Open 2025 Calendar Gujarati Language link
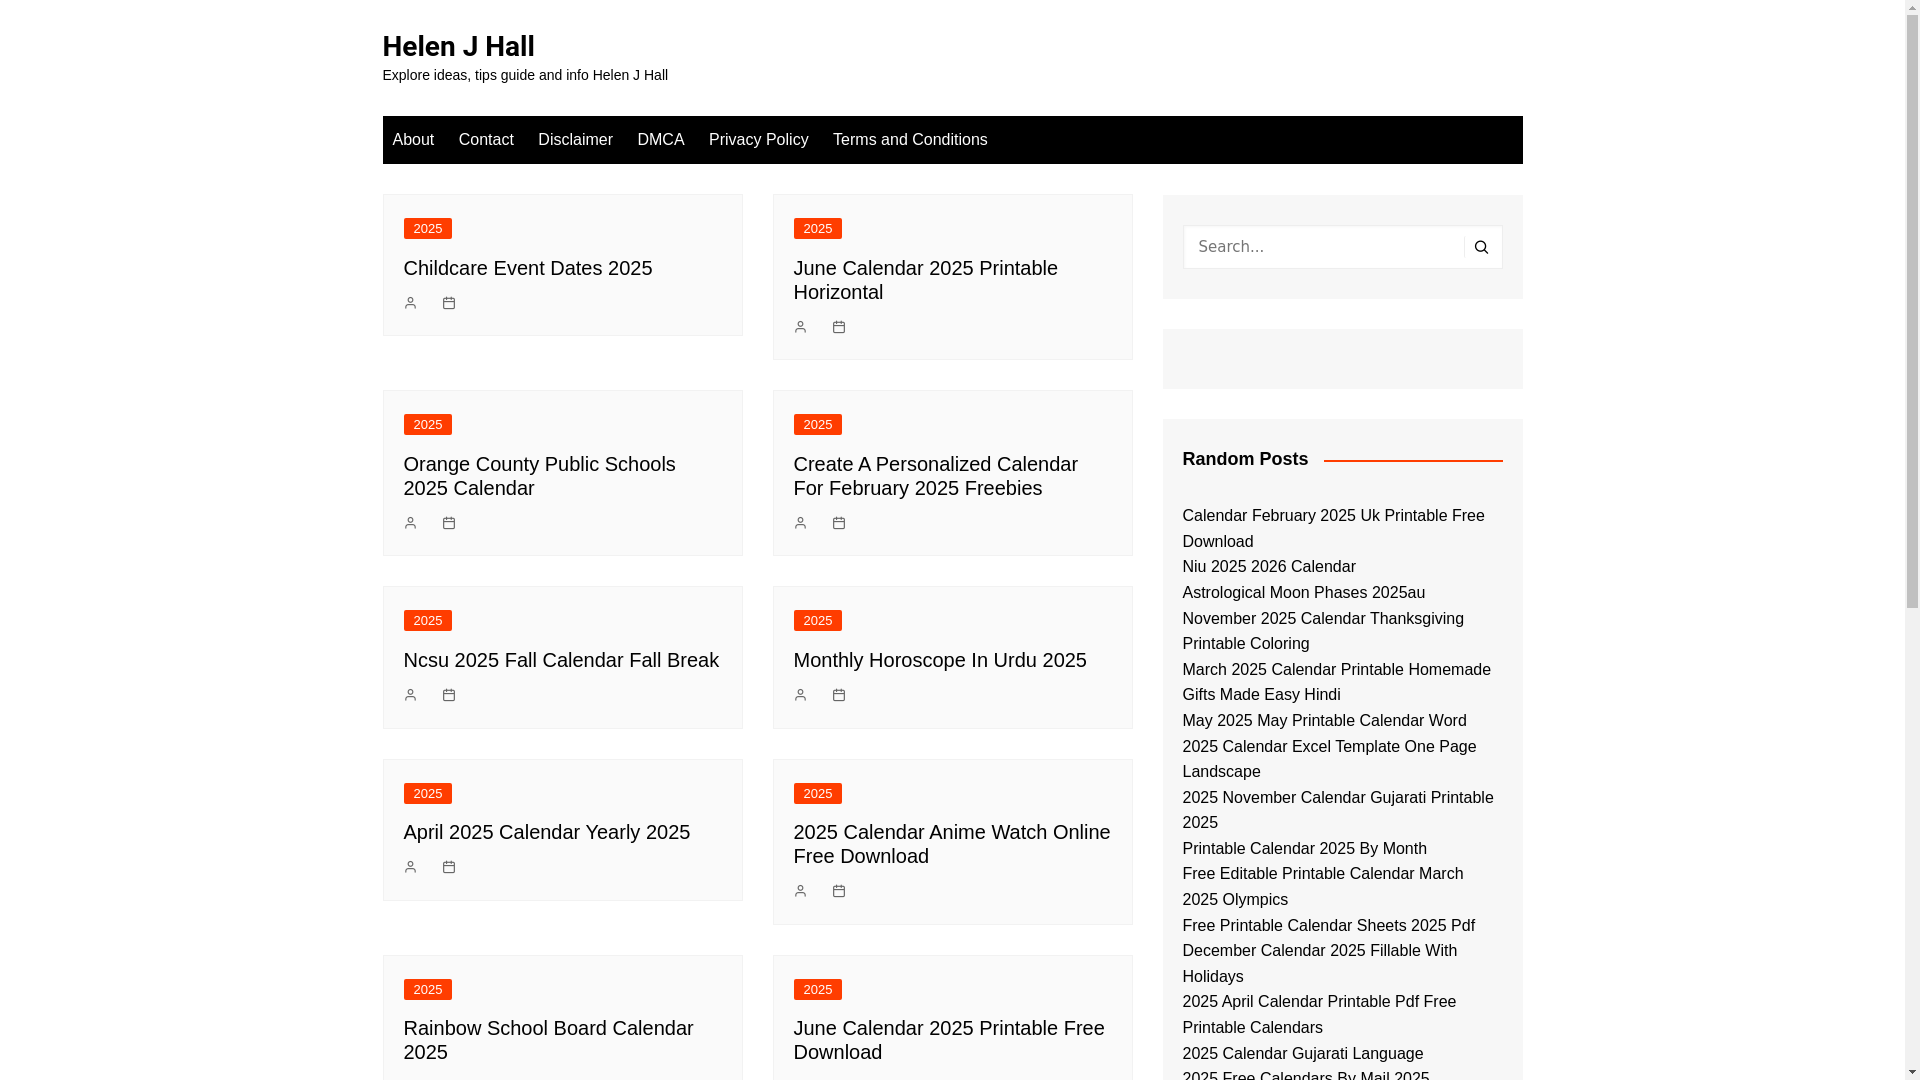 coord(1302,1054)
